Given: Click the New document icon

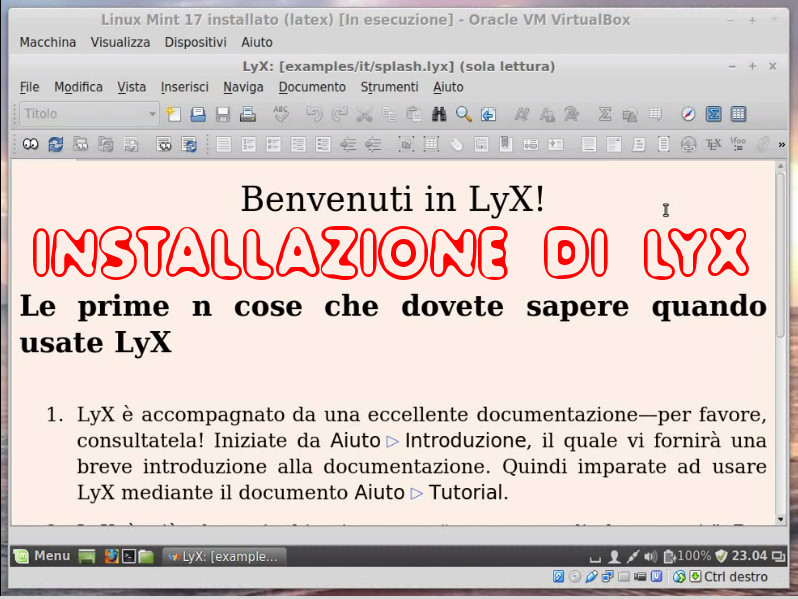Looking at the screenshot, I should pos(173,114).
